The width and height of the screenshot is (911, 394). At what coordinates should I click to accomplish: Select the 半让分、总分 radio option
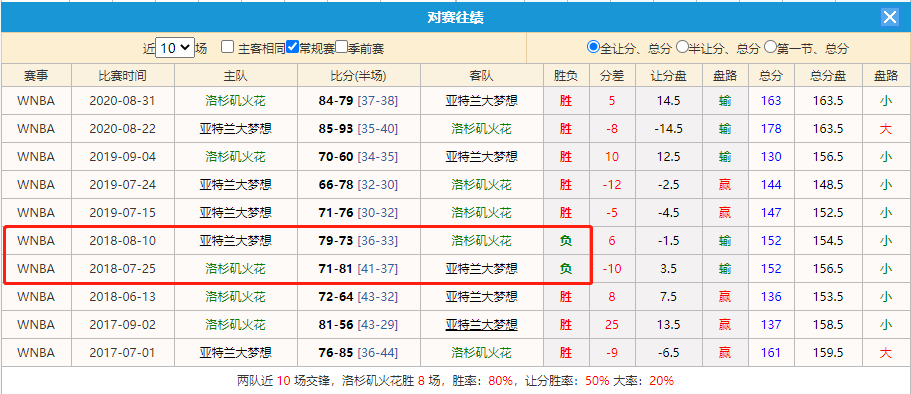(682, 46)
